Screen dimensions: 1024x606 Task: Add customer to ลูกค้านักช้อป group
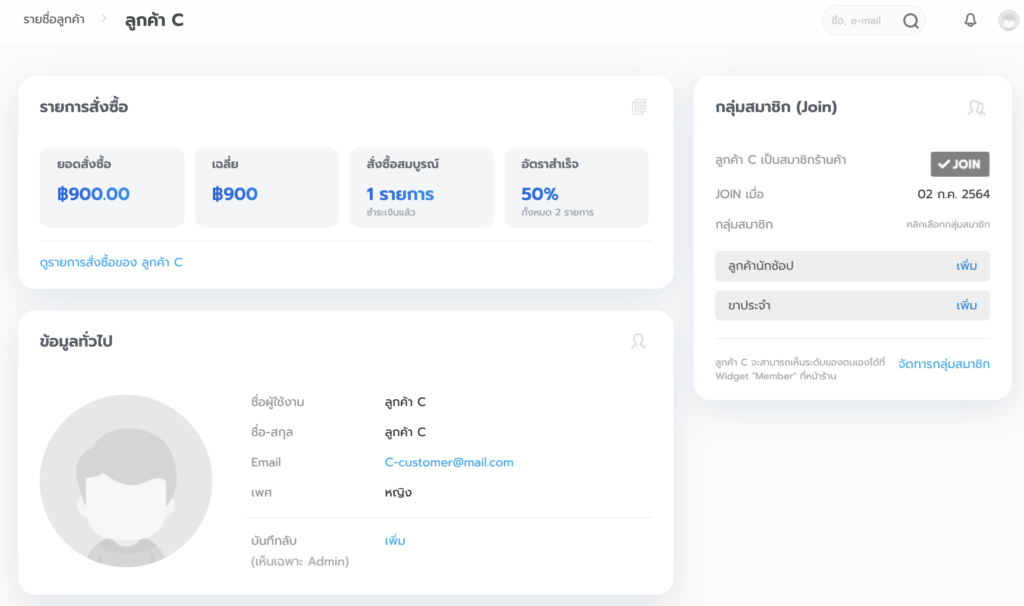[965, 266]
